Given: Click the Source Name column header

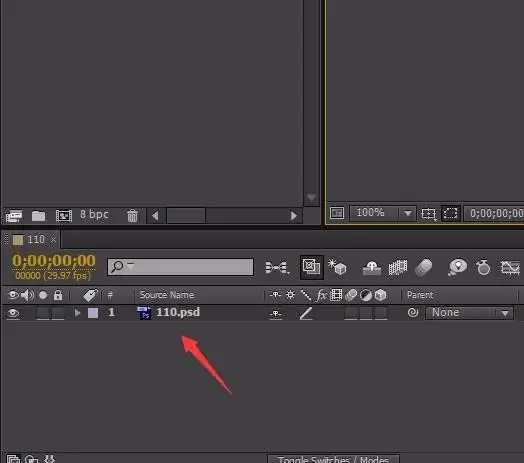Looking at the screenshot, I should (x=167, y=295).
